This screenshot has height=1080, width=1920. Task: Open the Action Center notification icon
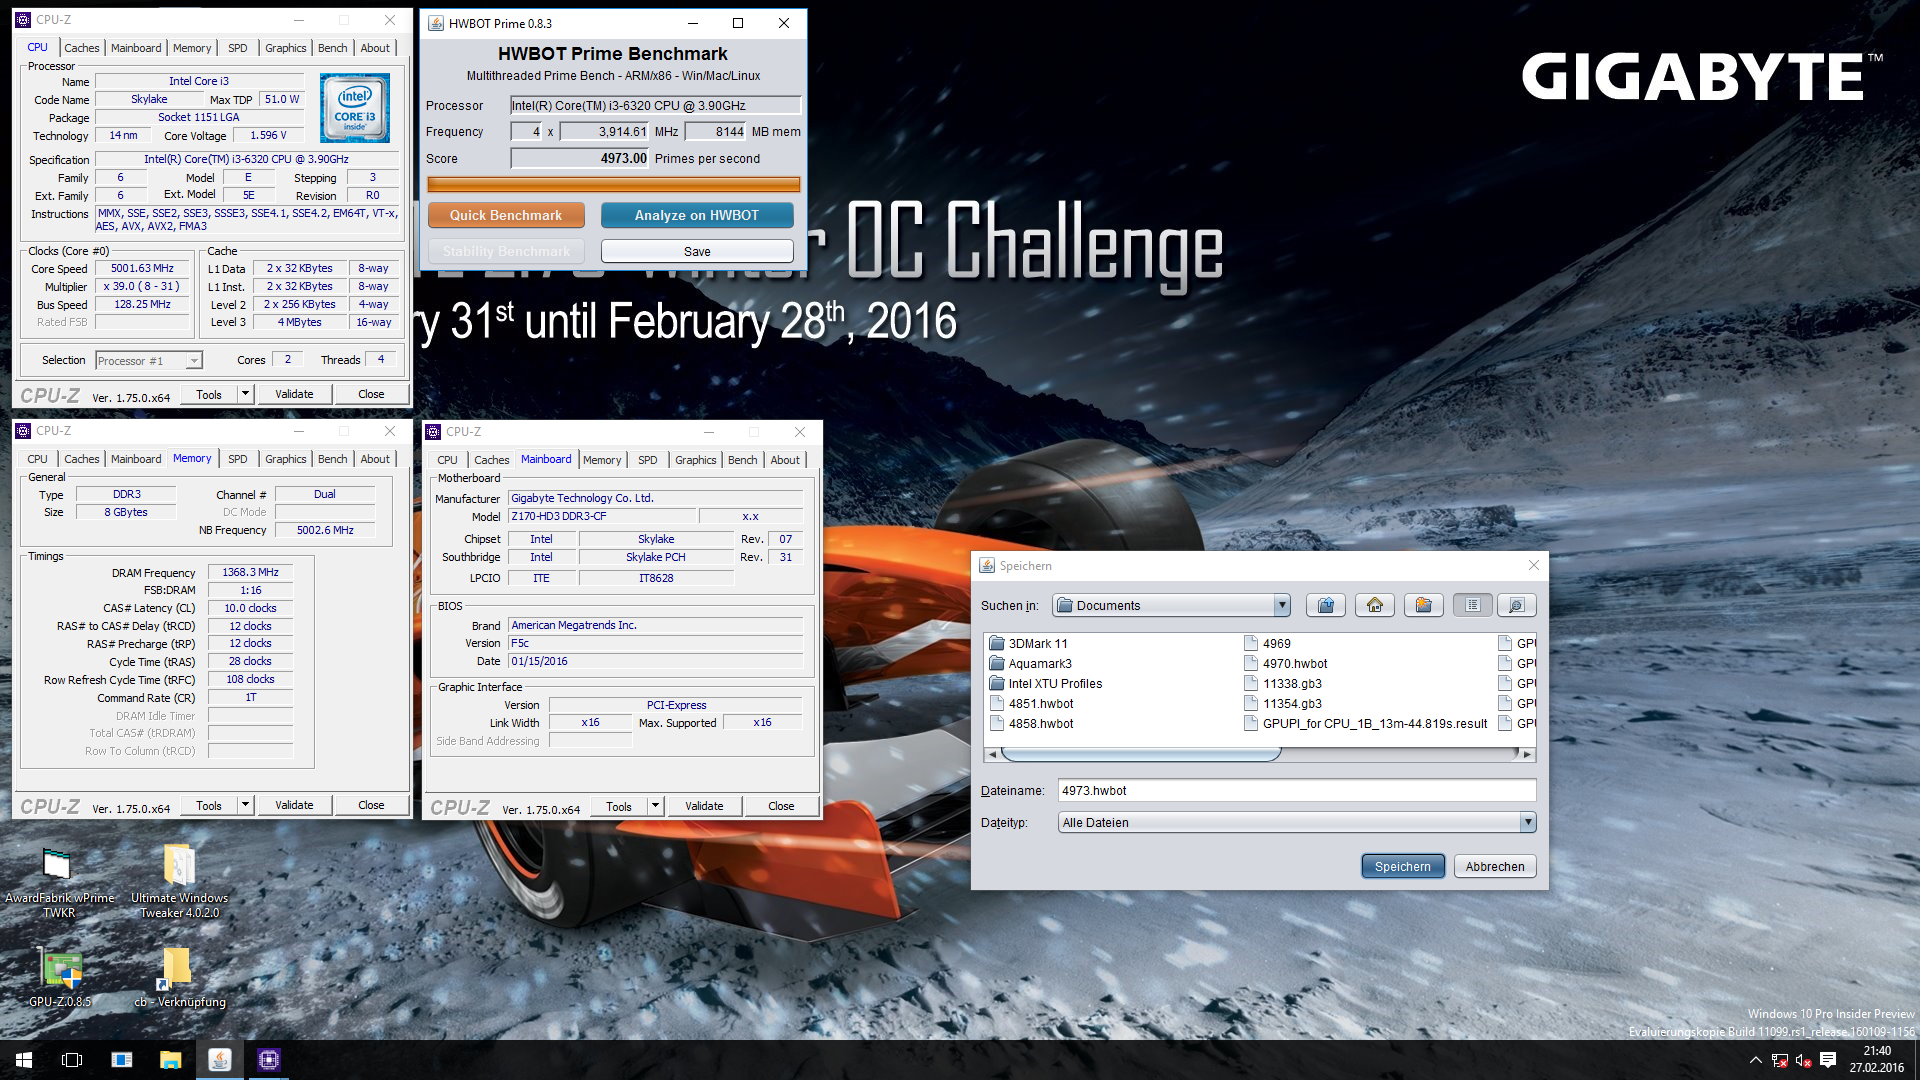(1828, 1060)
